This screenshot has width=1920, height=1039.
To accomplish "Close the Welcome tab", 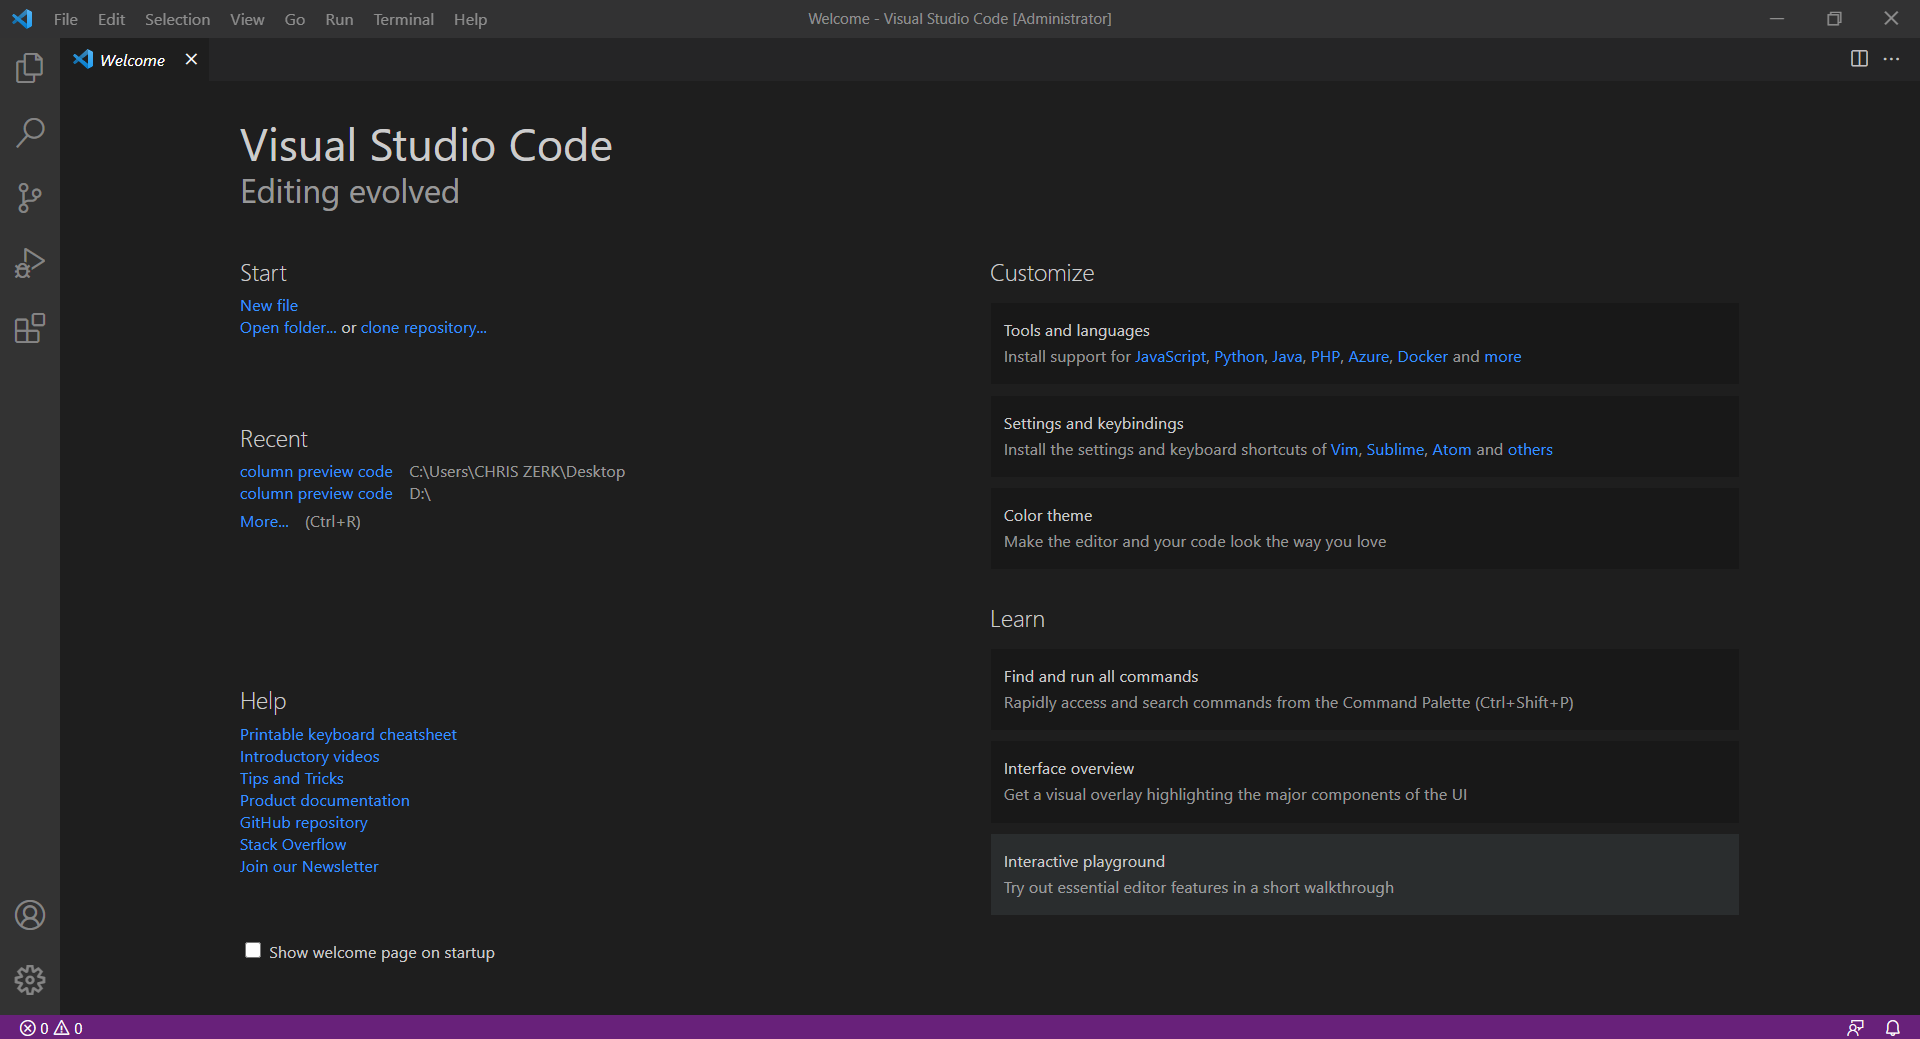I will click(191, 60).
